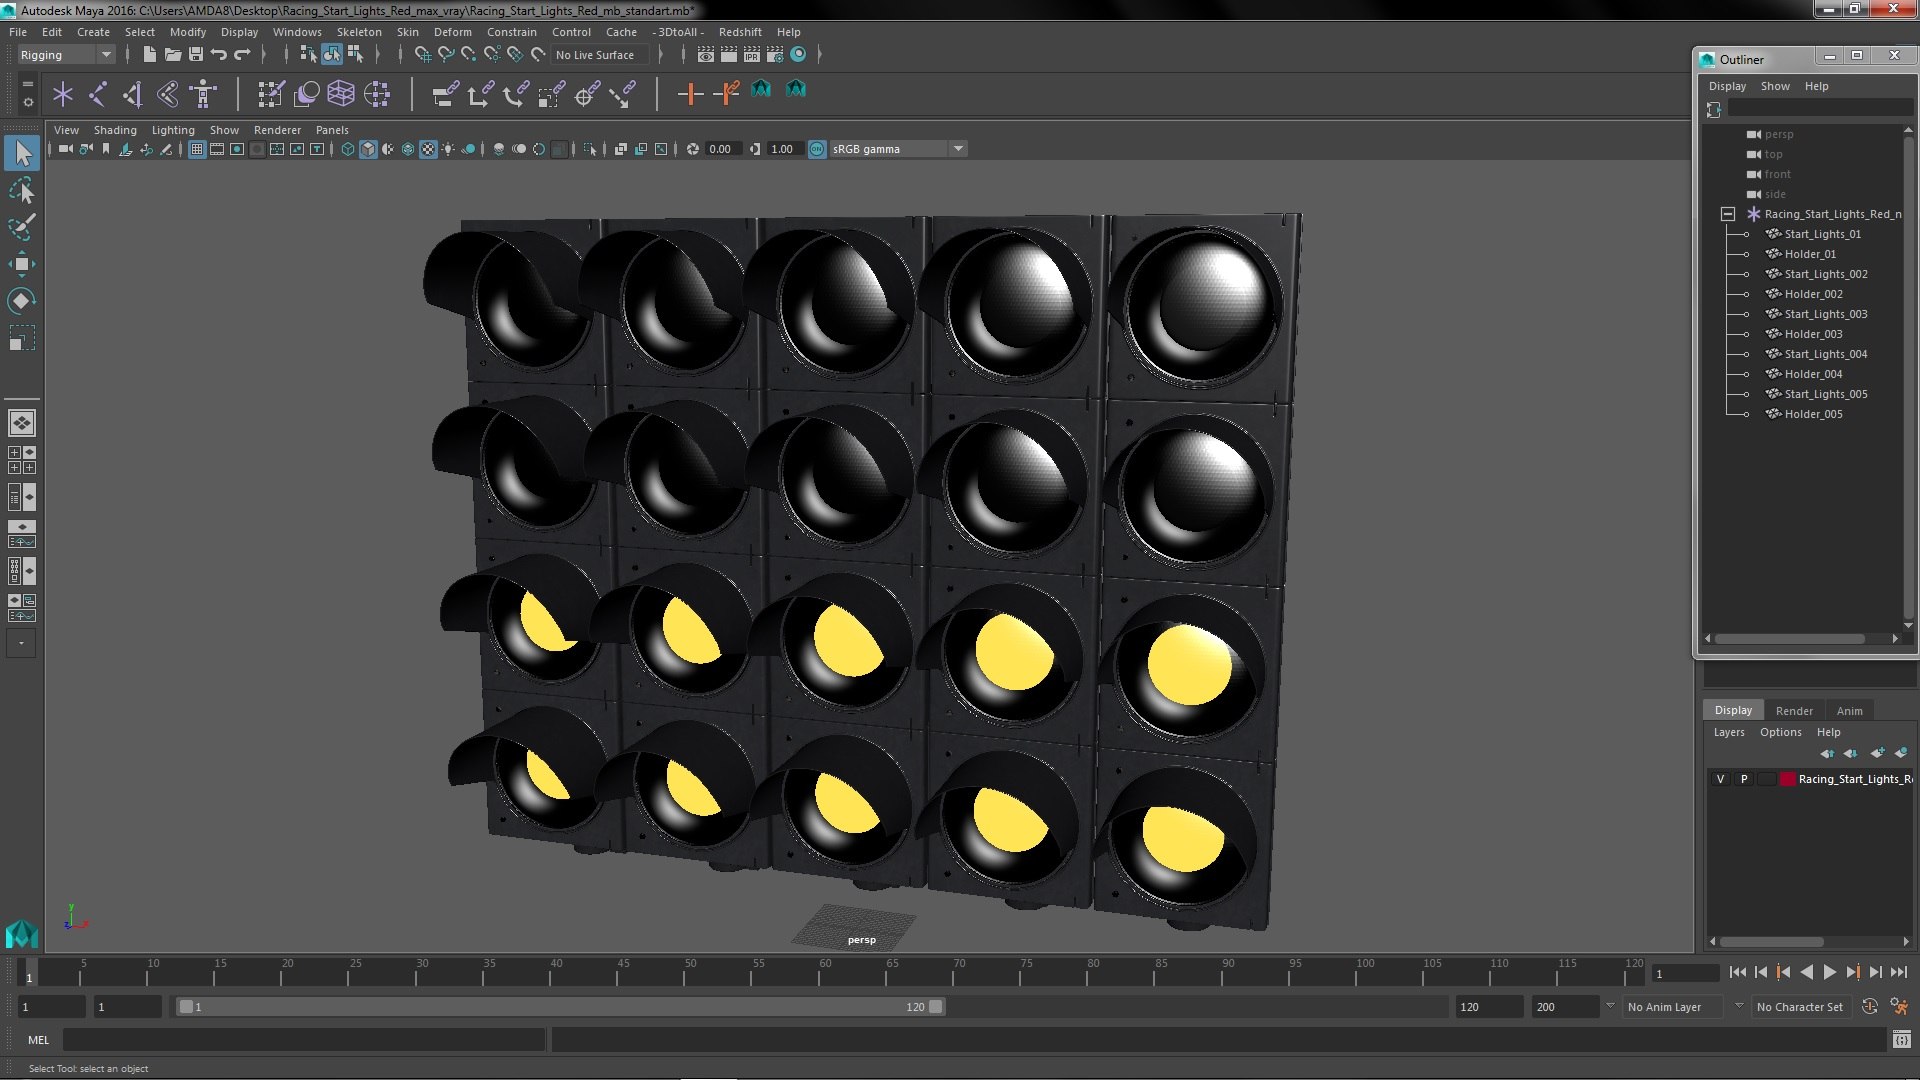This screenshot has width=1920, height=1080.
Task: Open the No Character Set dropdown
Action: click(x=1803, y=1007)
